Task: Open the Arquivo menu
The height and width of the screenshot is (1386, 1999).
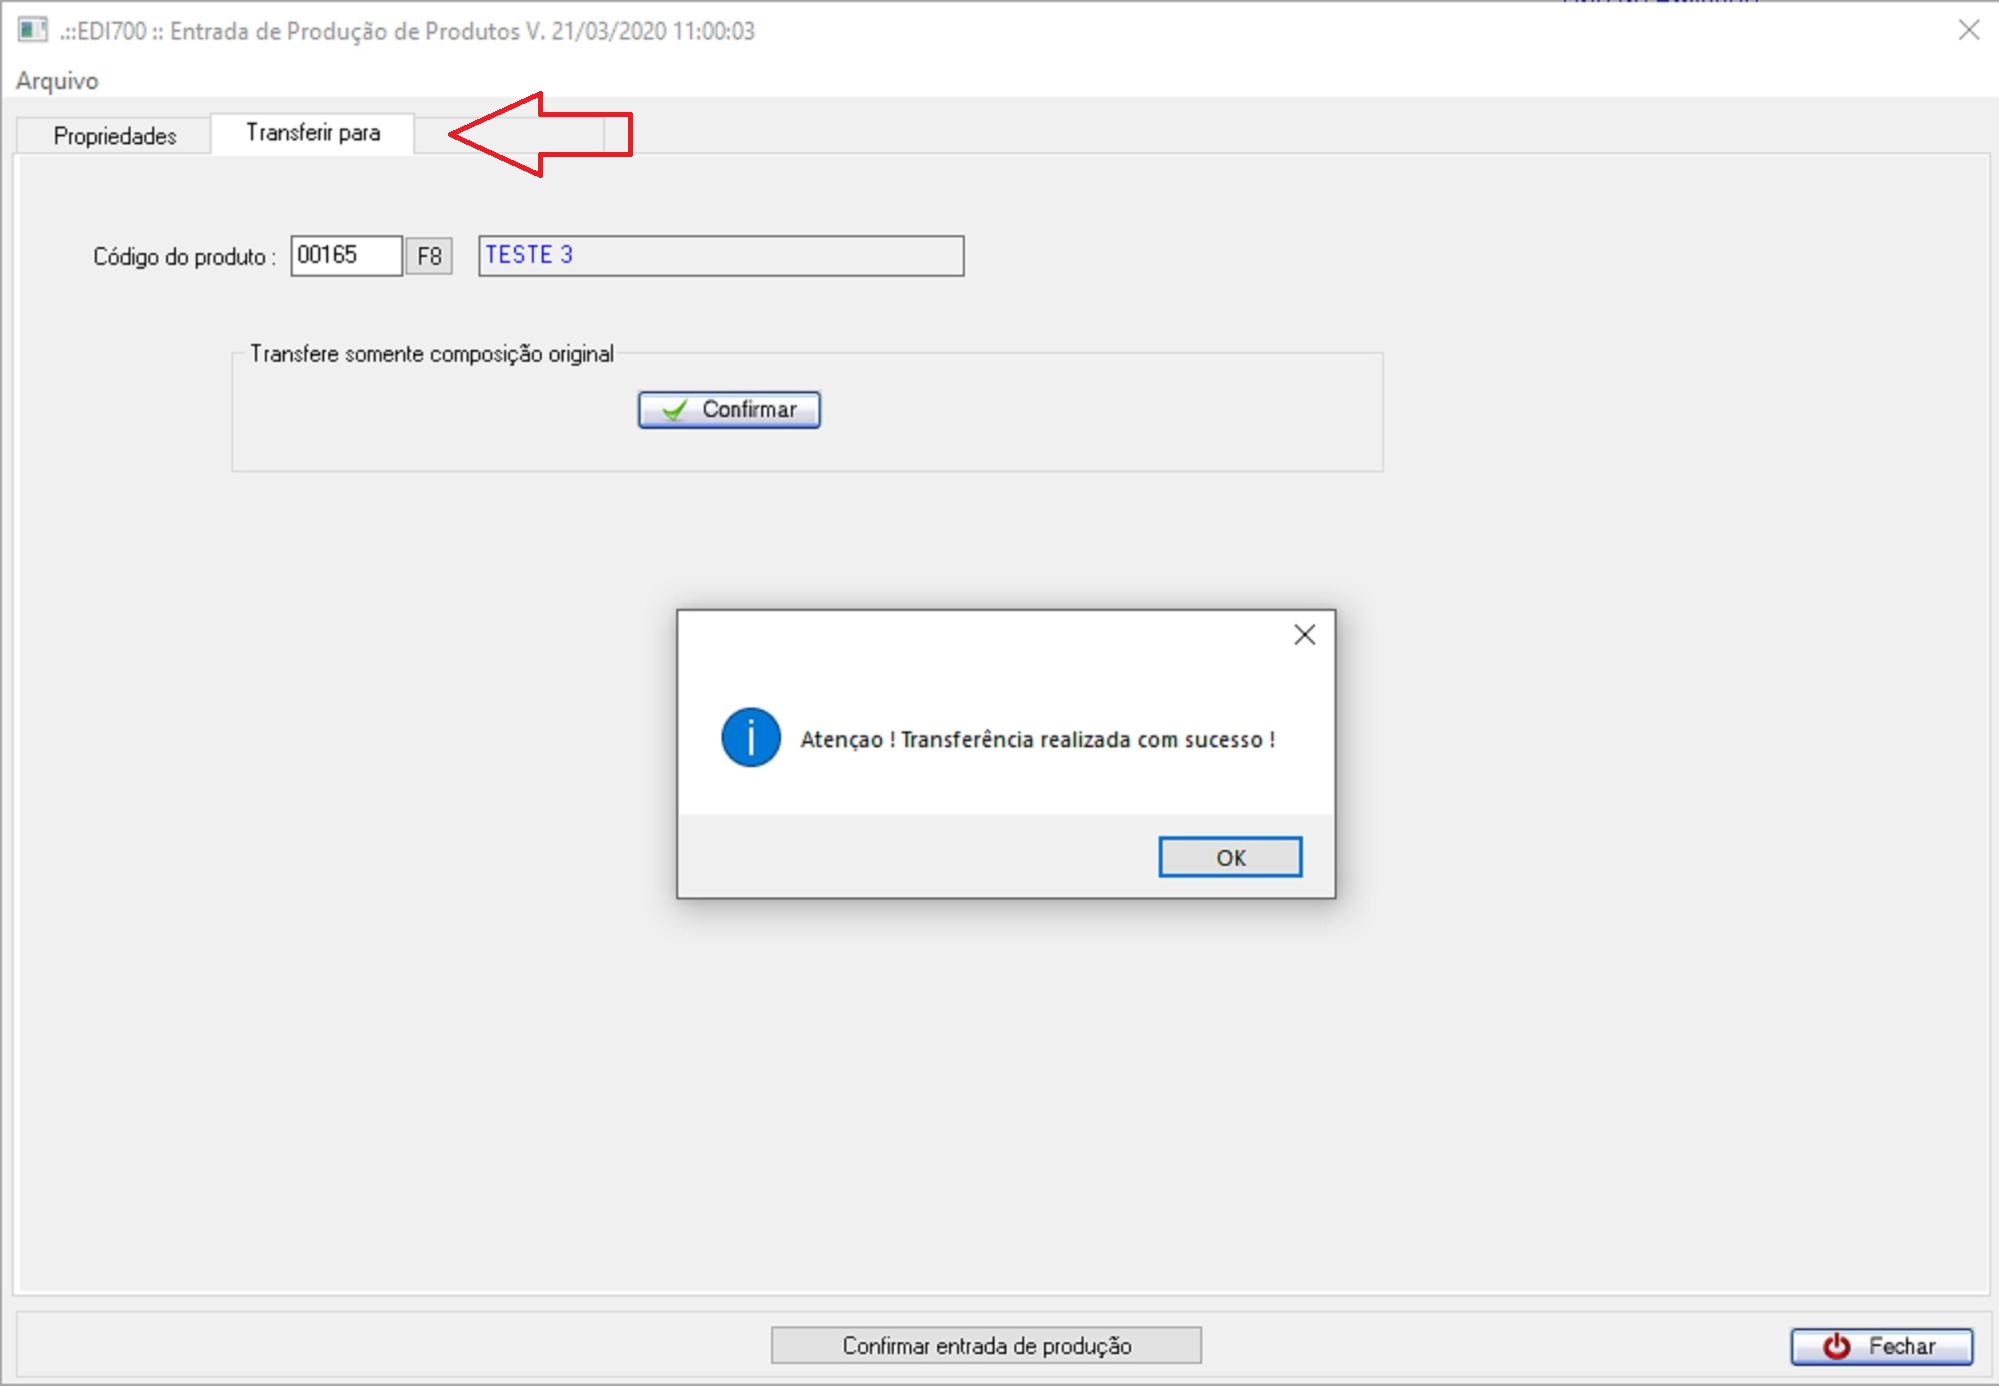Action: click(57, 81)
